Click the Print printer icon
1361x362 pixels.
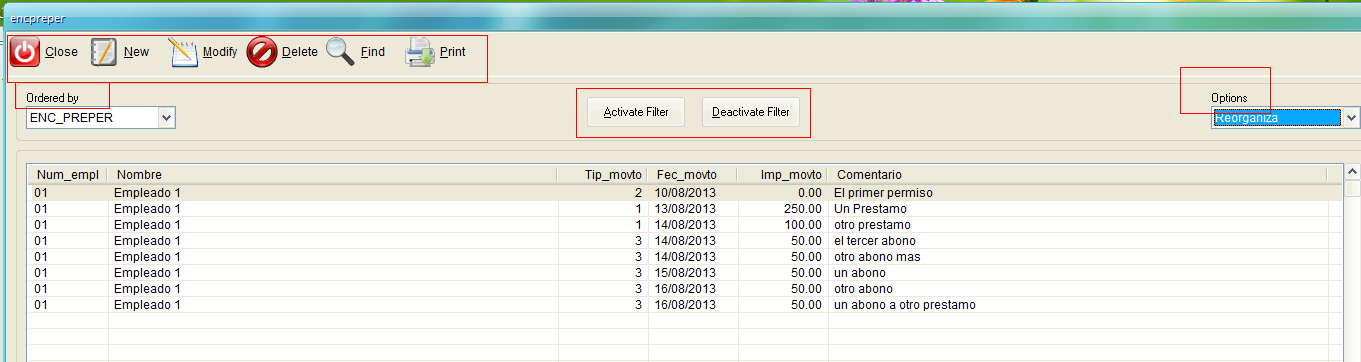(420, 52)
